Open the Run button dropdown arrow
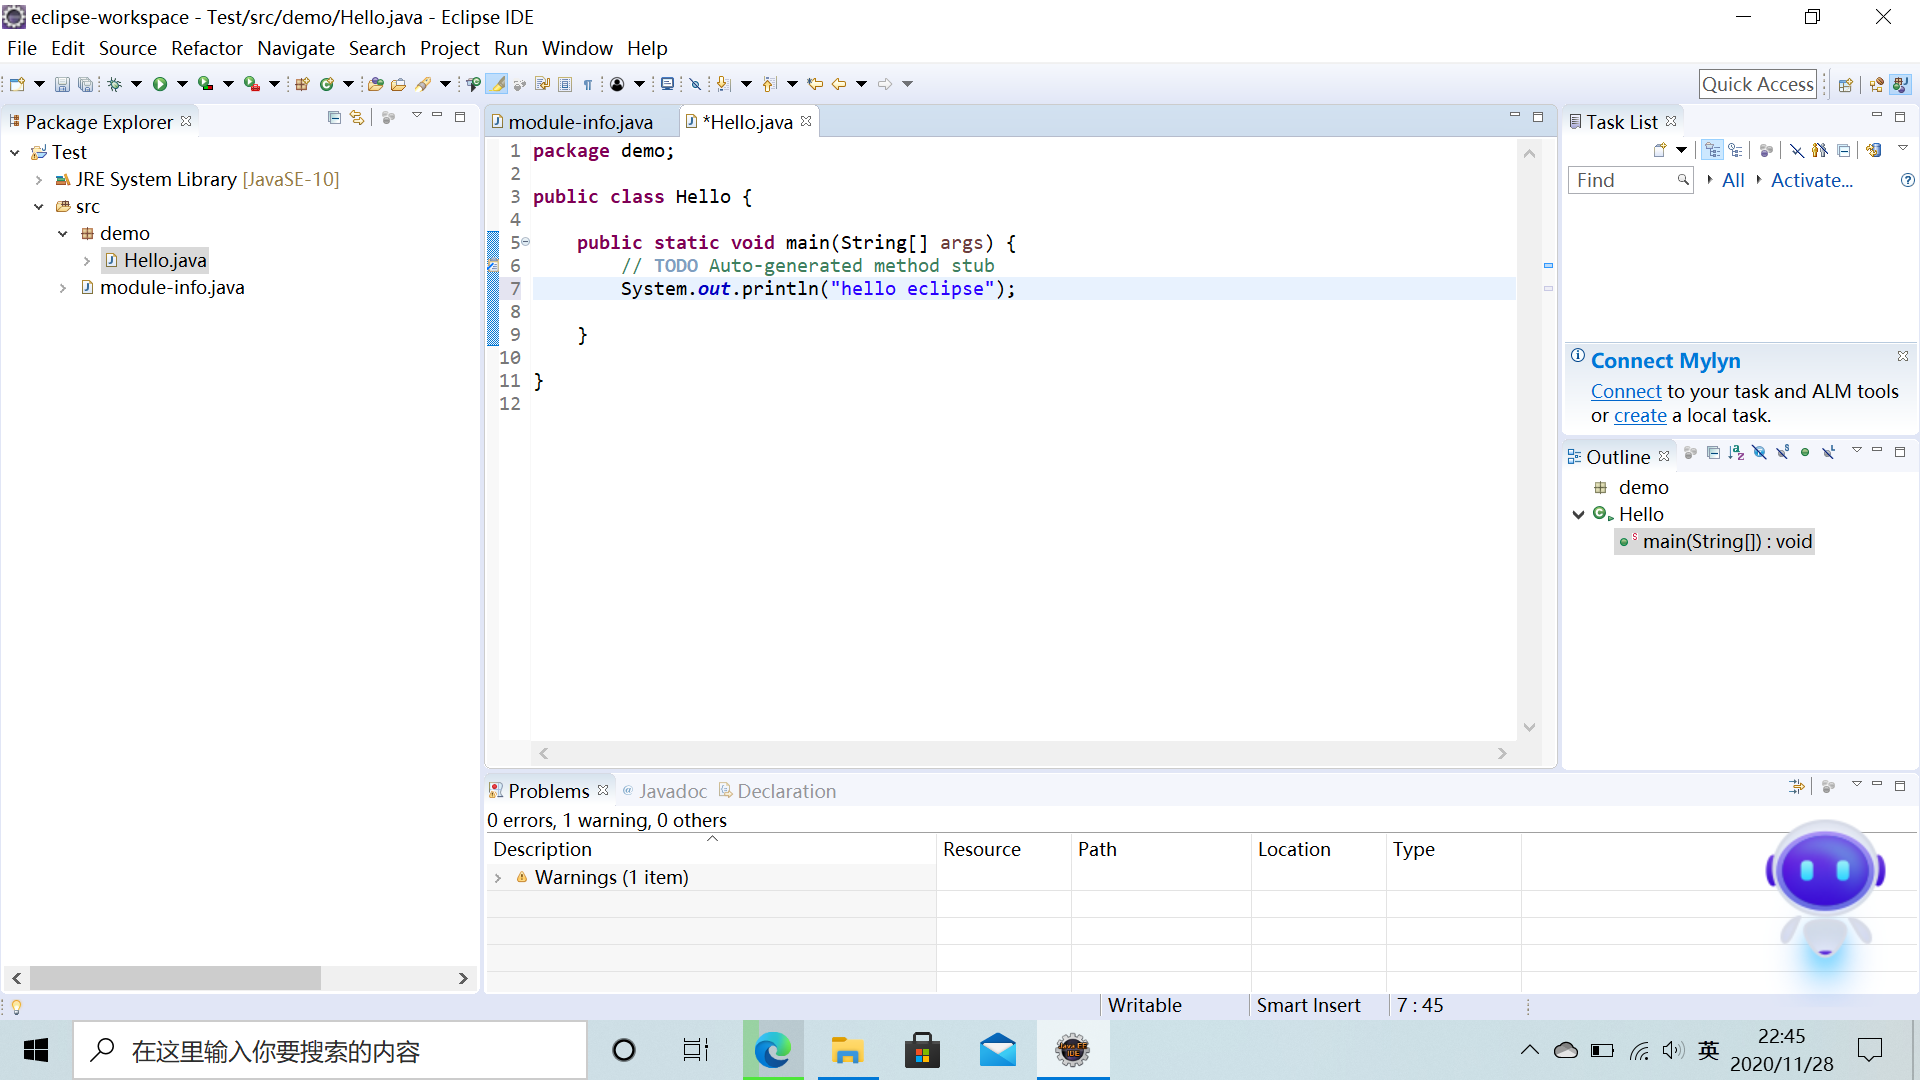Viewport: 1920px width, 1080px height. [182, 84]
